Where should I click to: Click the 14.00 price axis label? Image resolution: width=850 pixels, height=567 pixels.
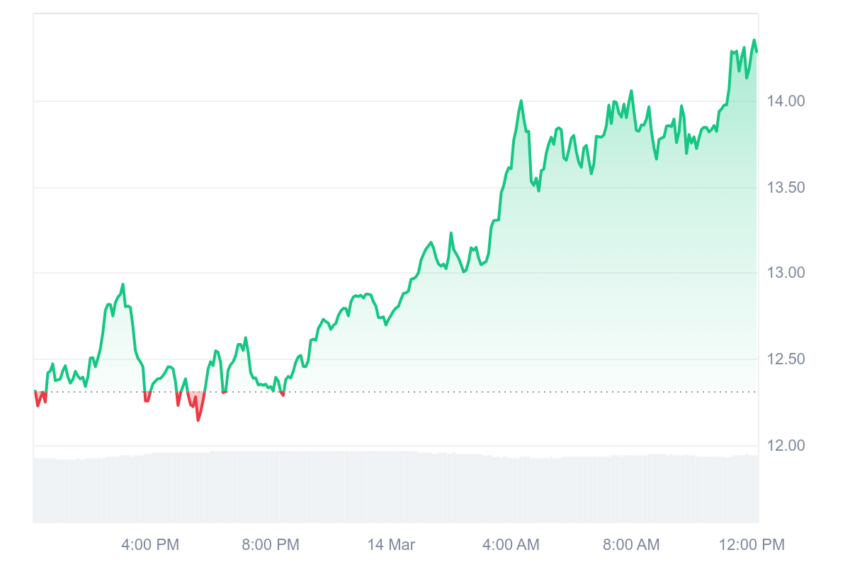coord(785,101)
